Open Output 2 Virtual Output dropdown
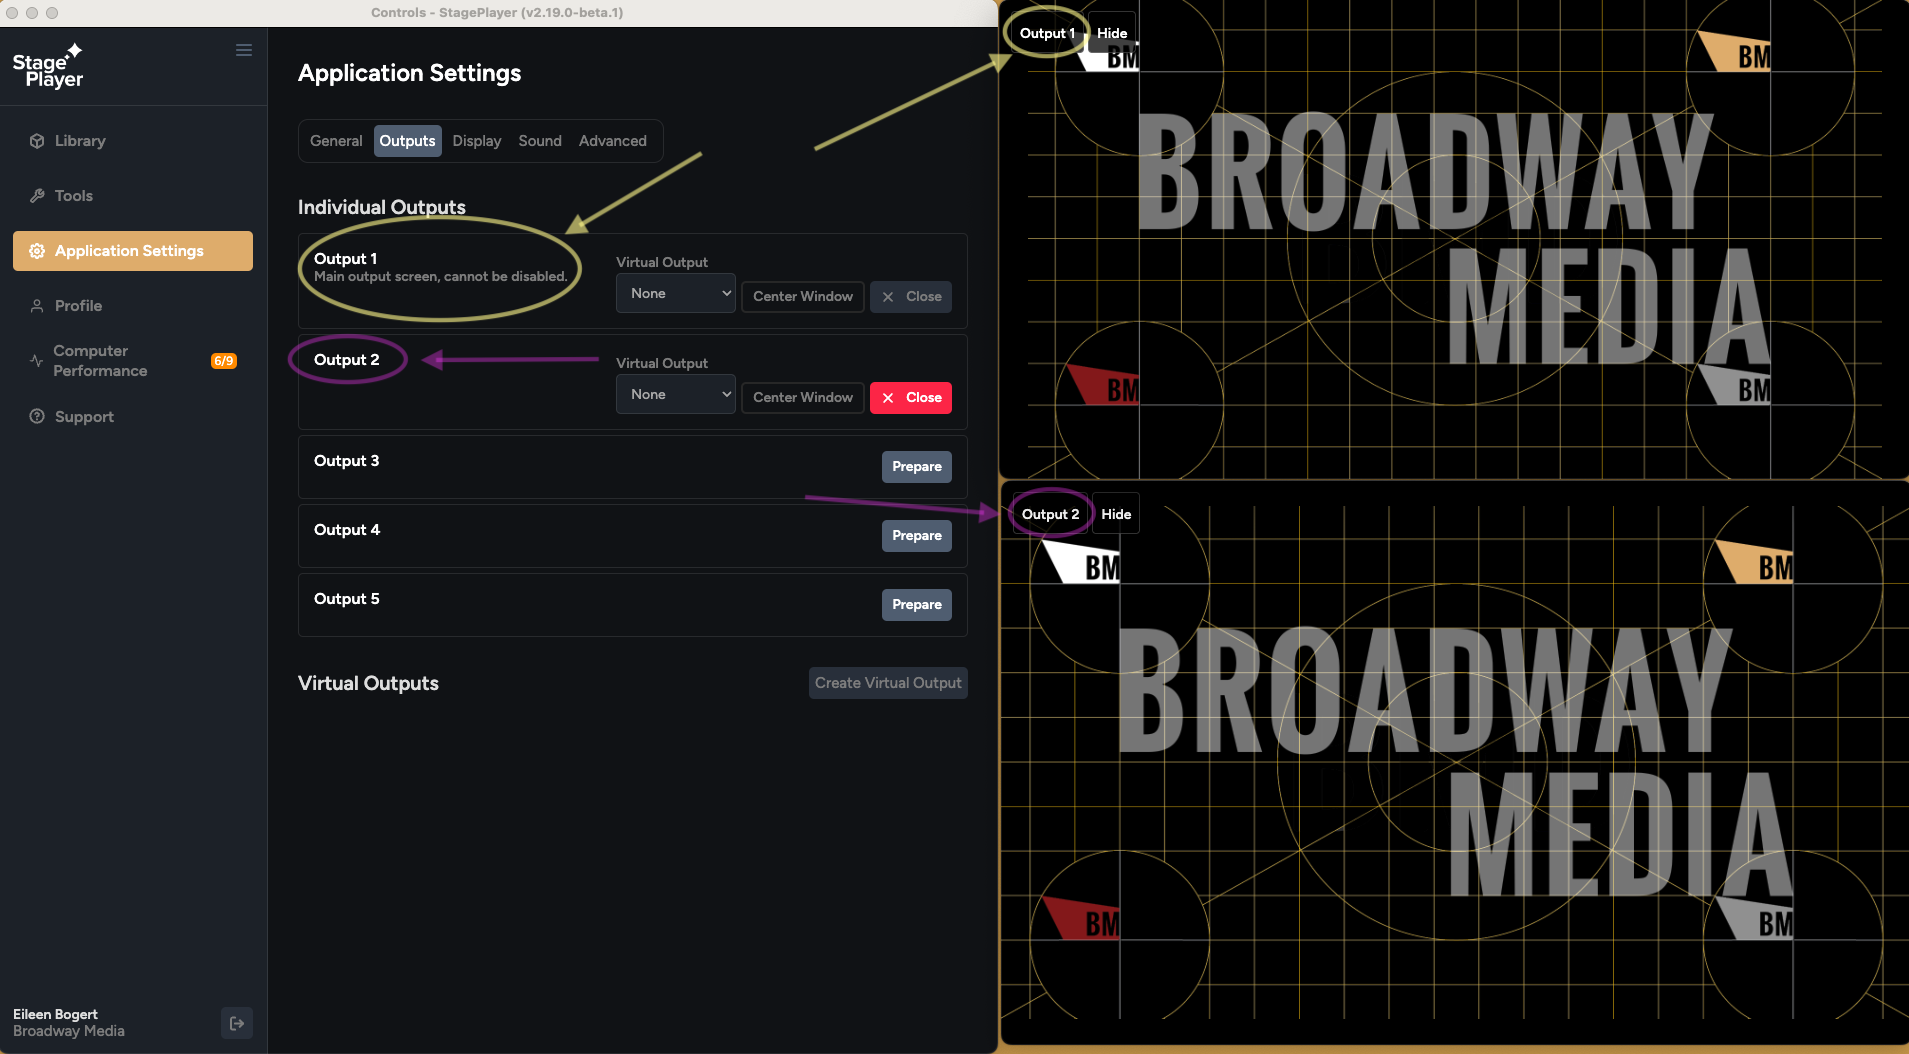This screenshot has width=1909, height=1054. point(676,394)
